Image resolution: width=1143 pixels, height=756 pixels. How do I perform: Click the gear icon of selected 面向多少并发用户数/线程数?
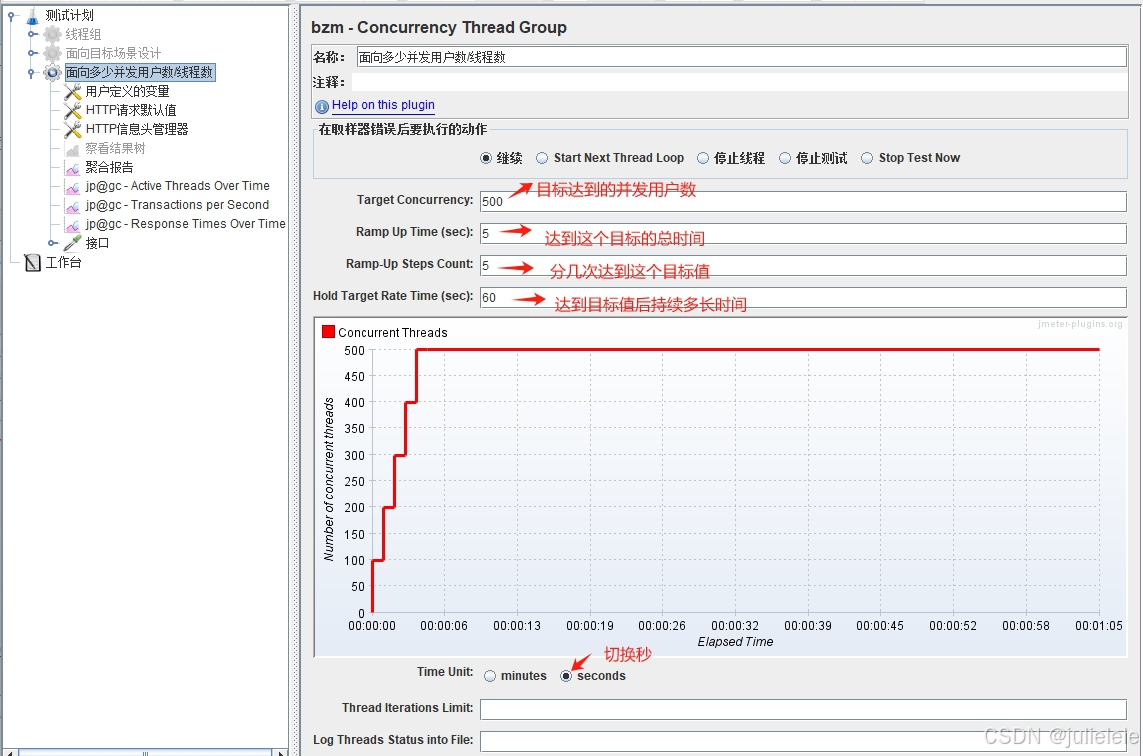click(x=52, y=72)
